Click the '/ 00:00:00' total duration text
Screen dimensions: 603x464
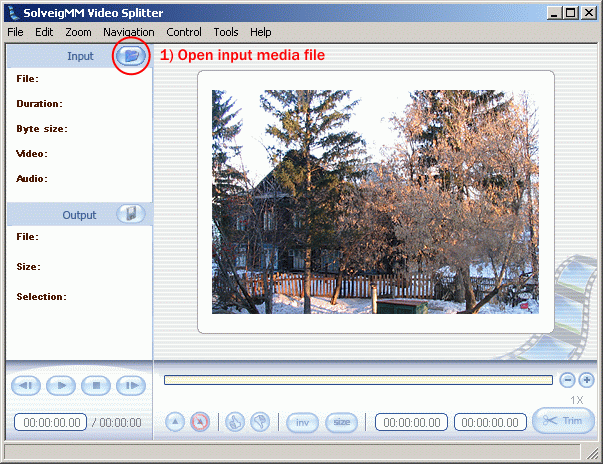pyautogui.click(x=117, y=422)
